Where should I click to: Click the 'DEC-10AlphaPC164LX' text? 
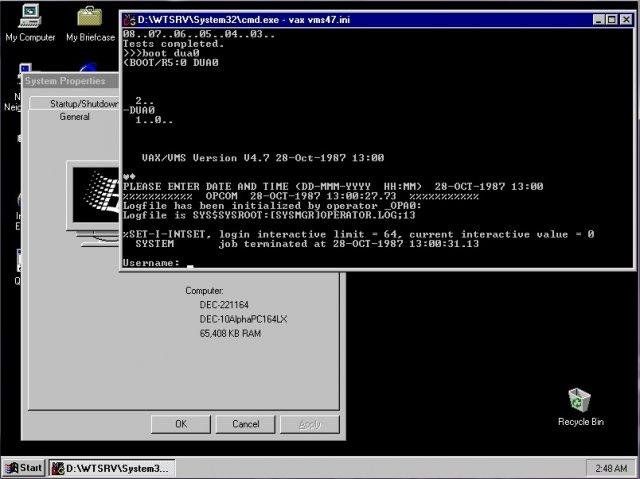pyautogui.click(x=243, y=319)
